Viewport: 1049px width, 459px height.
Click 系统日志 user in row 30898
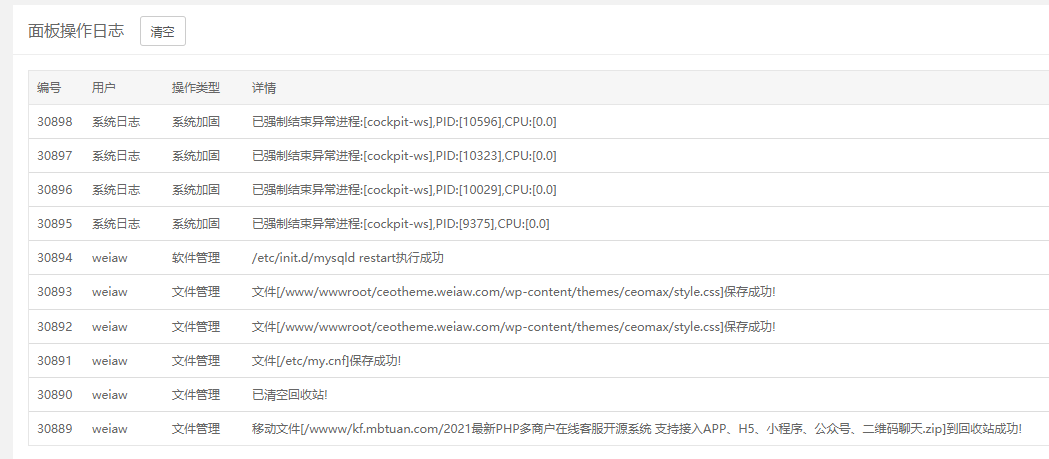coord(116,122)
